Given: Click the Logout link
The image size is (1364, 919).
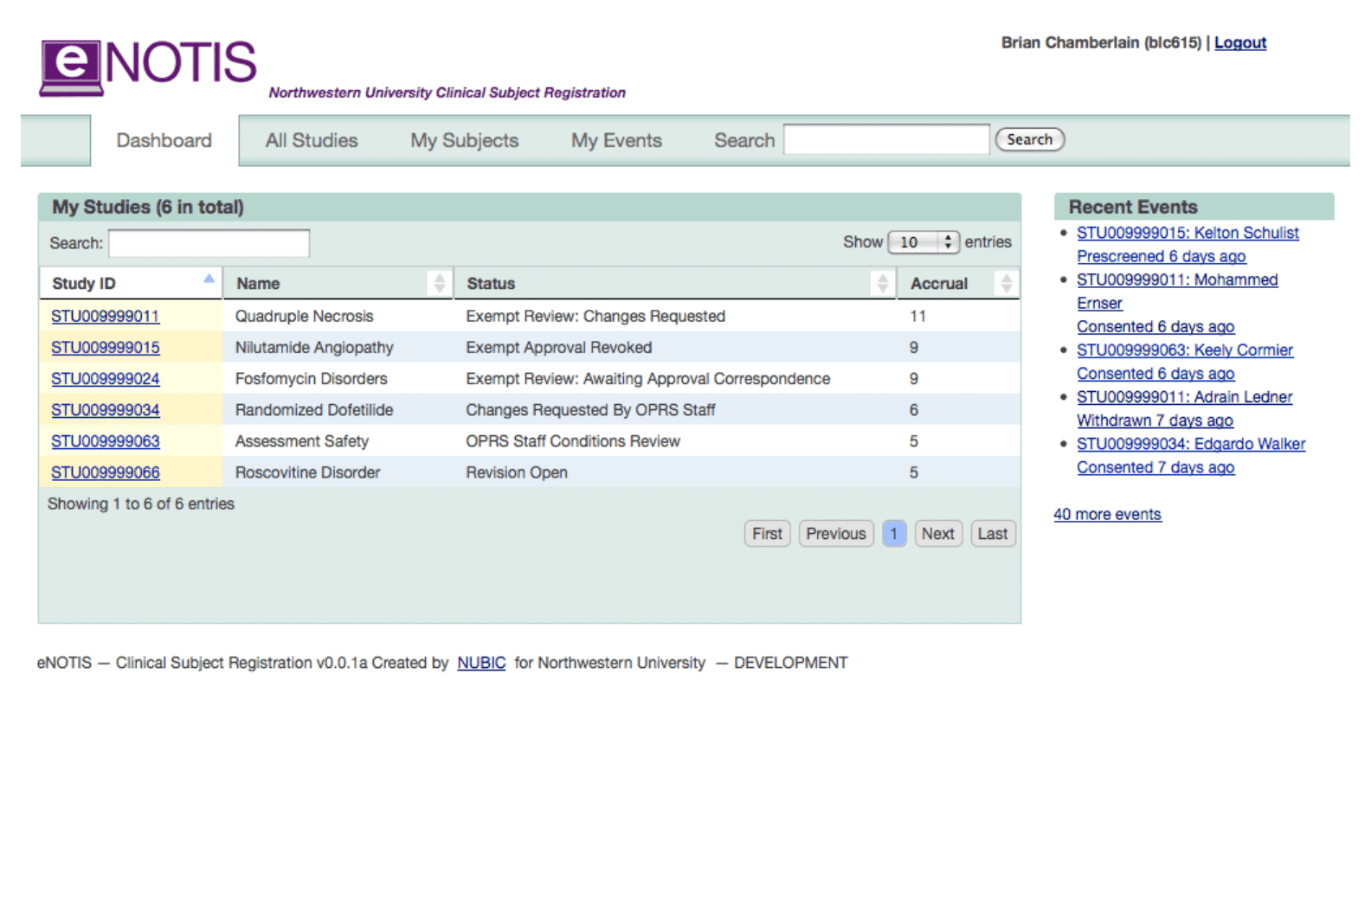Looking at the screenshot, I should pyautogui.click(x=1239, y=42).
